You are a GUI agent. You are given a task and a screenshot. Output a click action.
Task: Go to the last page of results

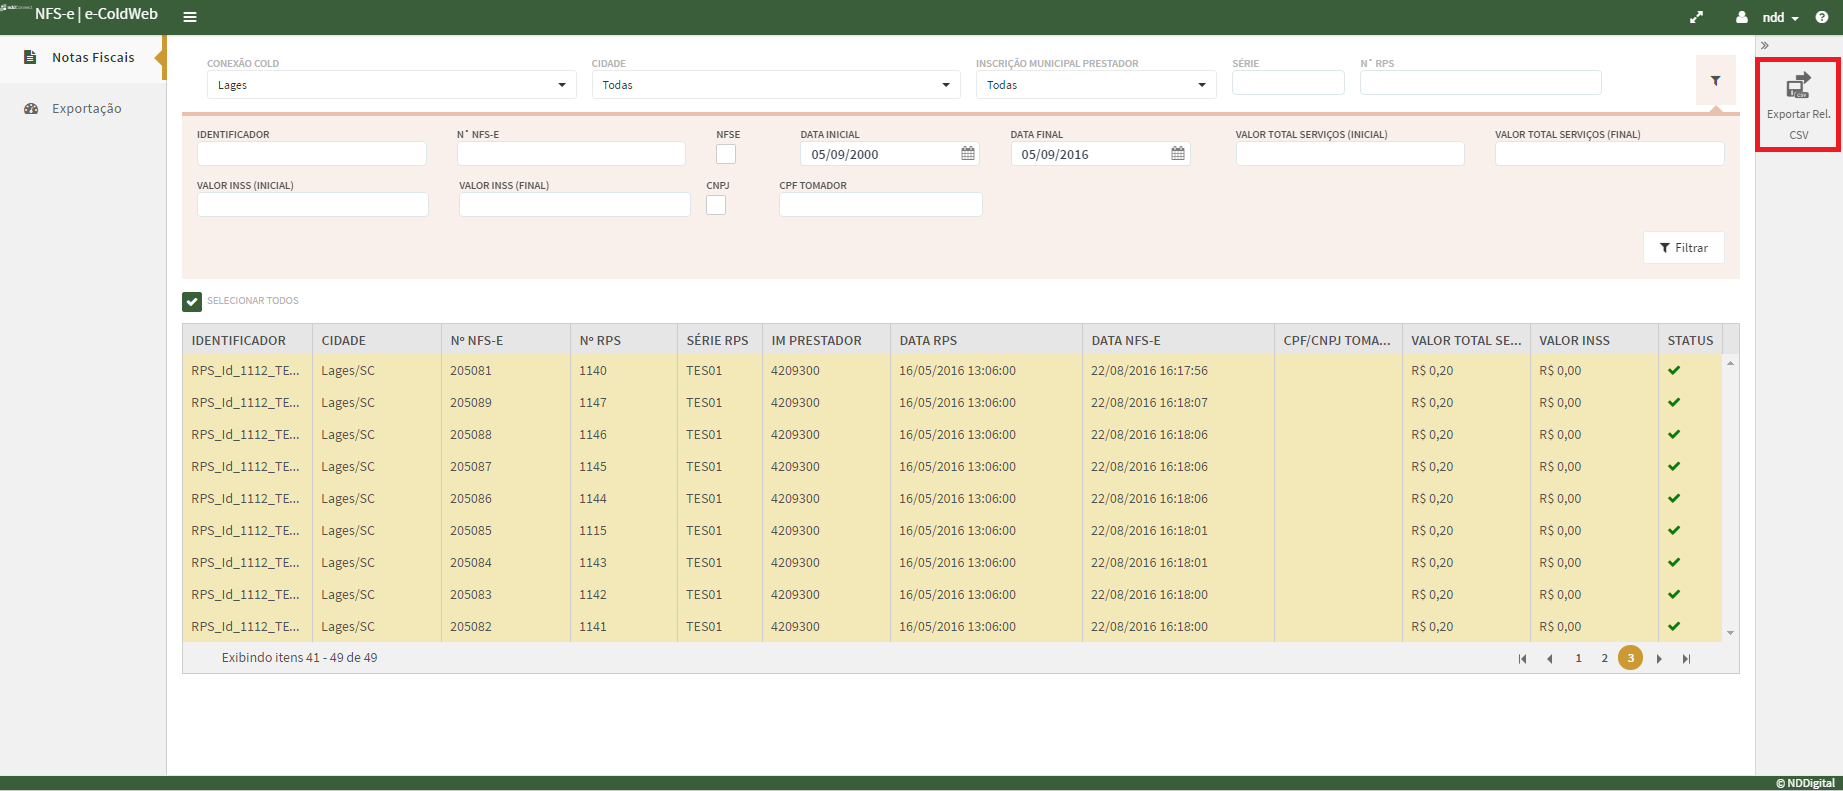[1686, 658]
